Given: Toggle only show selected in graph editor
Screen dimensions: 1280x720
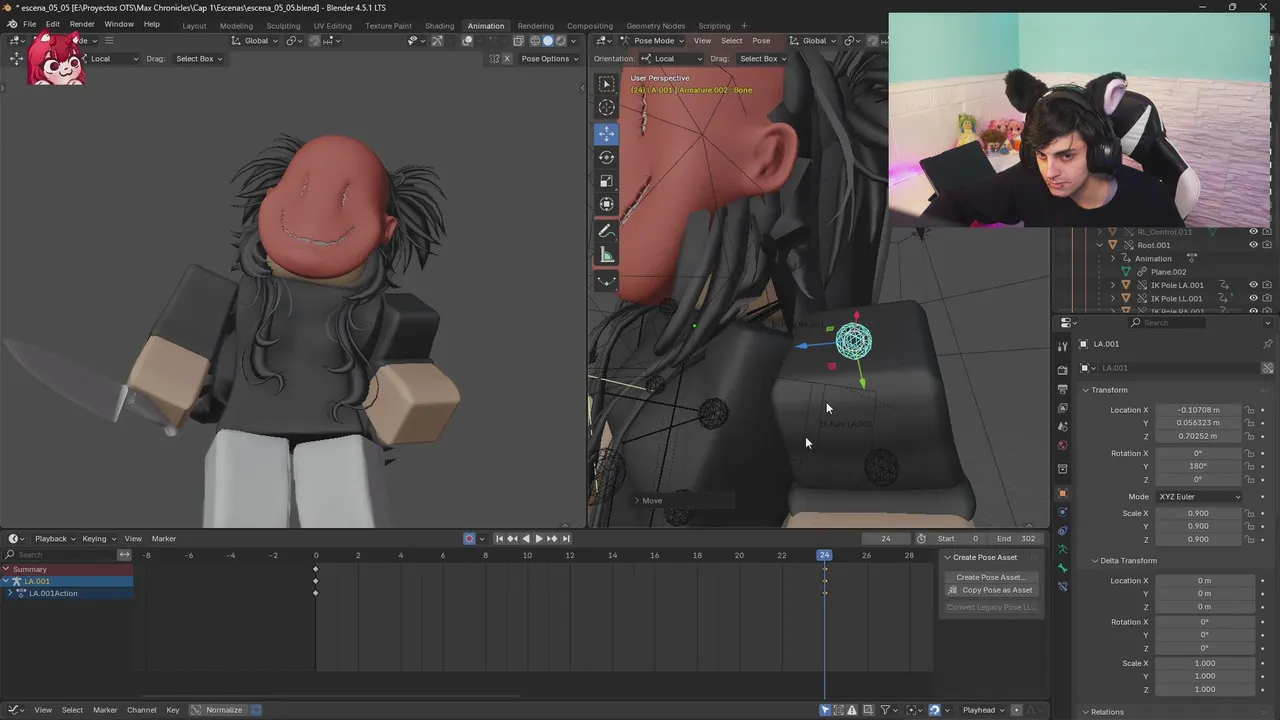Looking at the screenshot, I should [x=825, y=710].
